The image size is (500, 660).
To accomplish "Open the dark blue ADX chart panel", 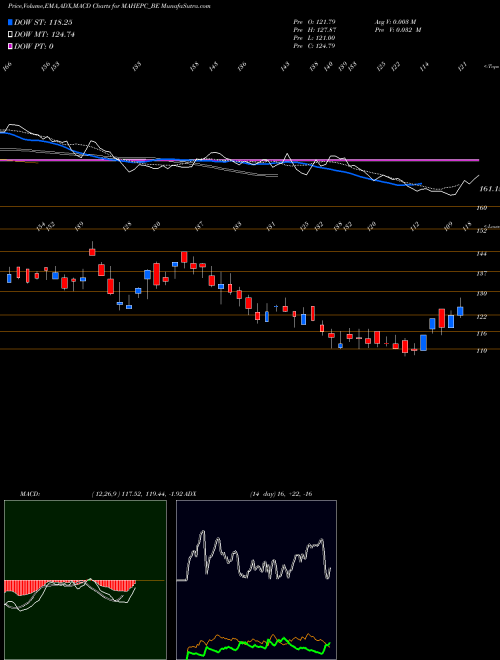I will [x=256, y=580].
